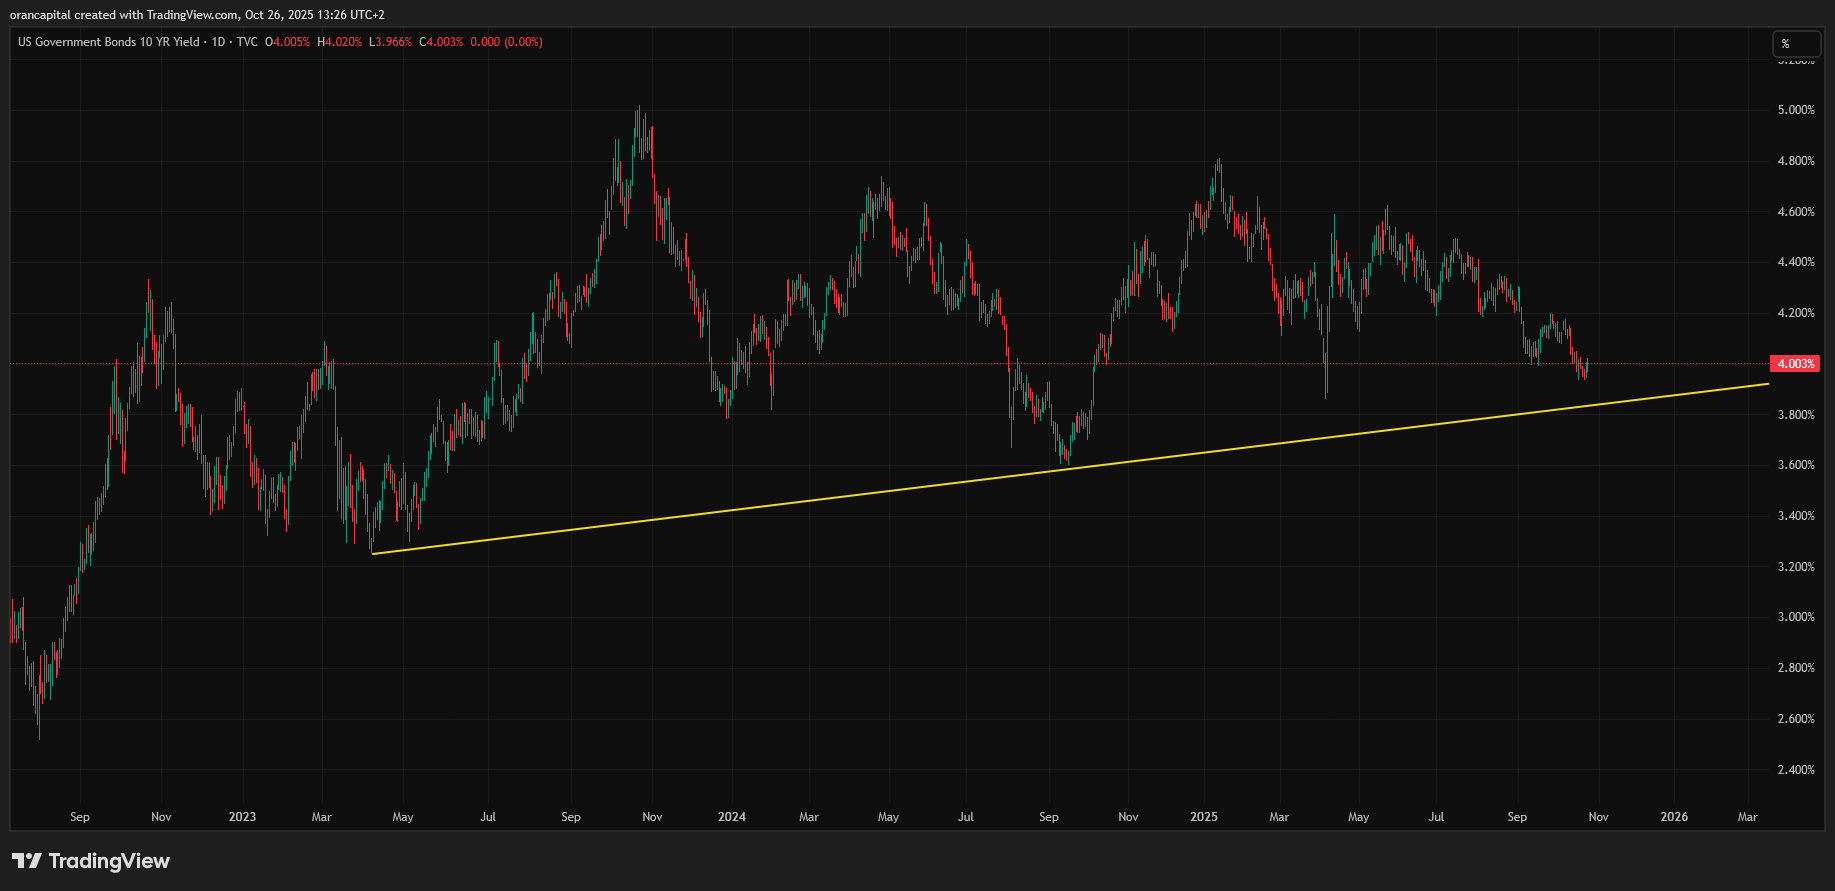This screenshot has width=1835, height=891.
Task: Click the 2026 label on the time axis
Action: pos(1674,817)
